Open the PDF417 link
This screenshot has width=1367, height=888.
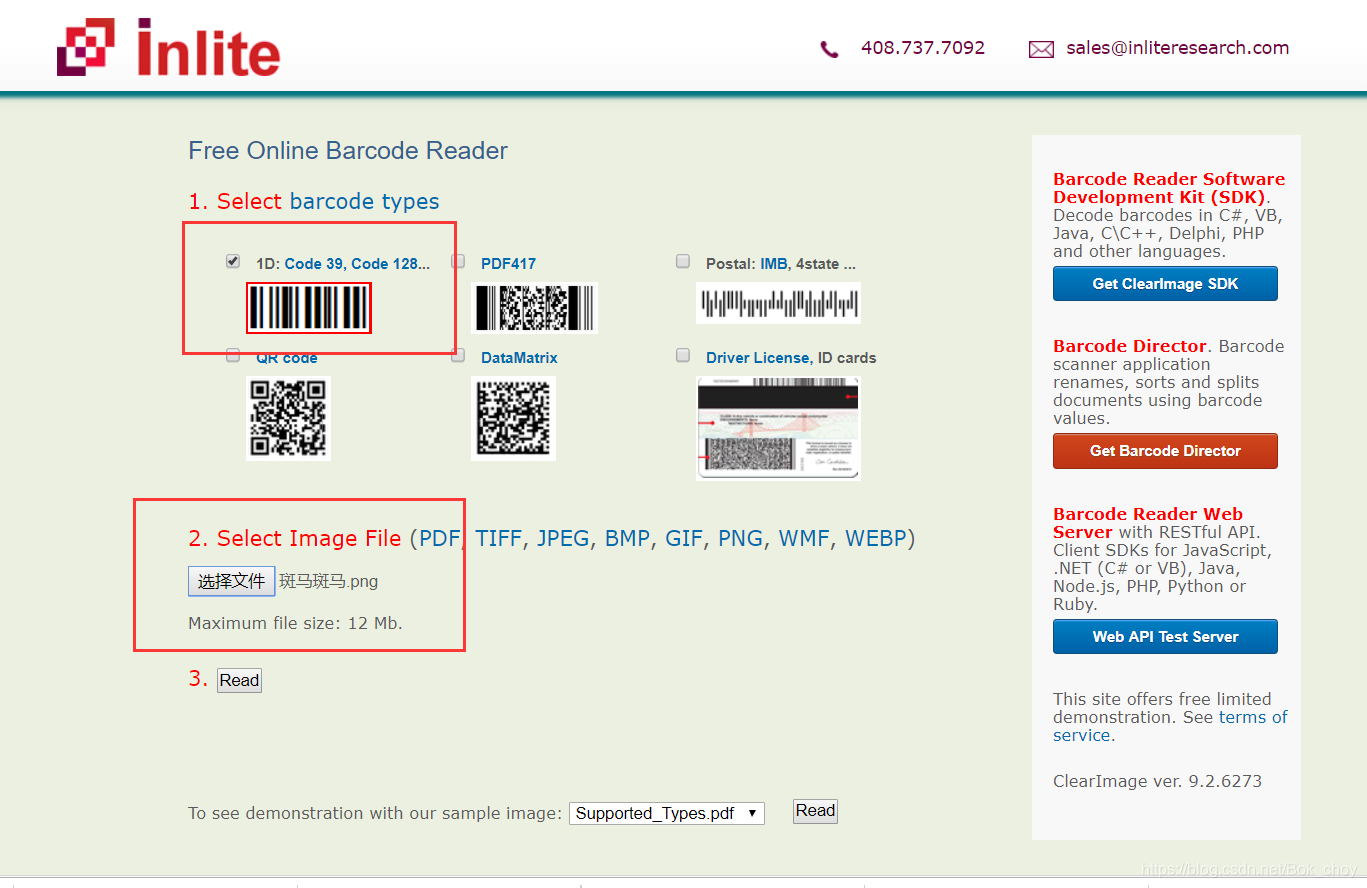(508, 264)
